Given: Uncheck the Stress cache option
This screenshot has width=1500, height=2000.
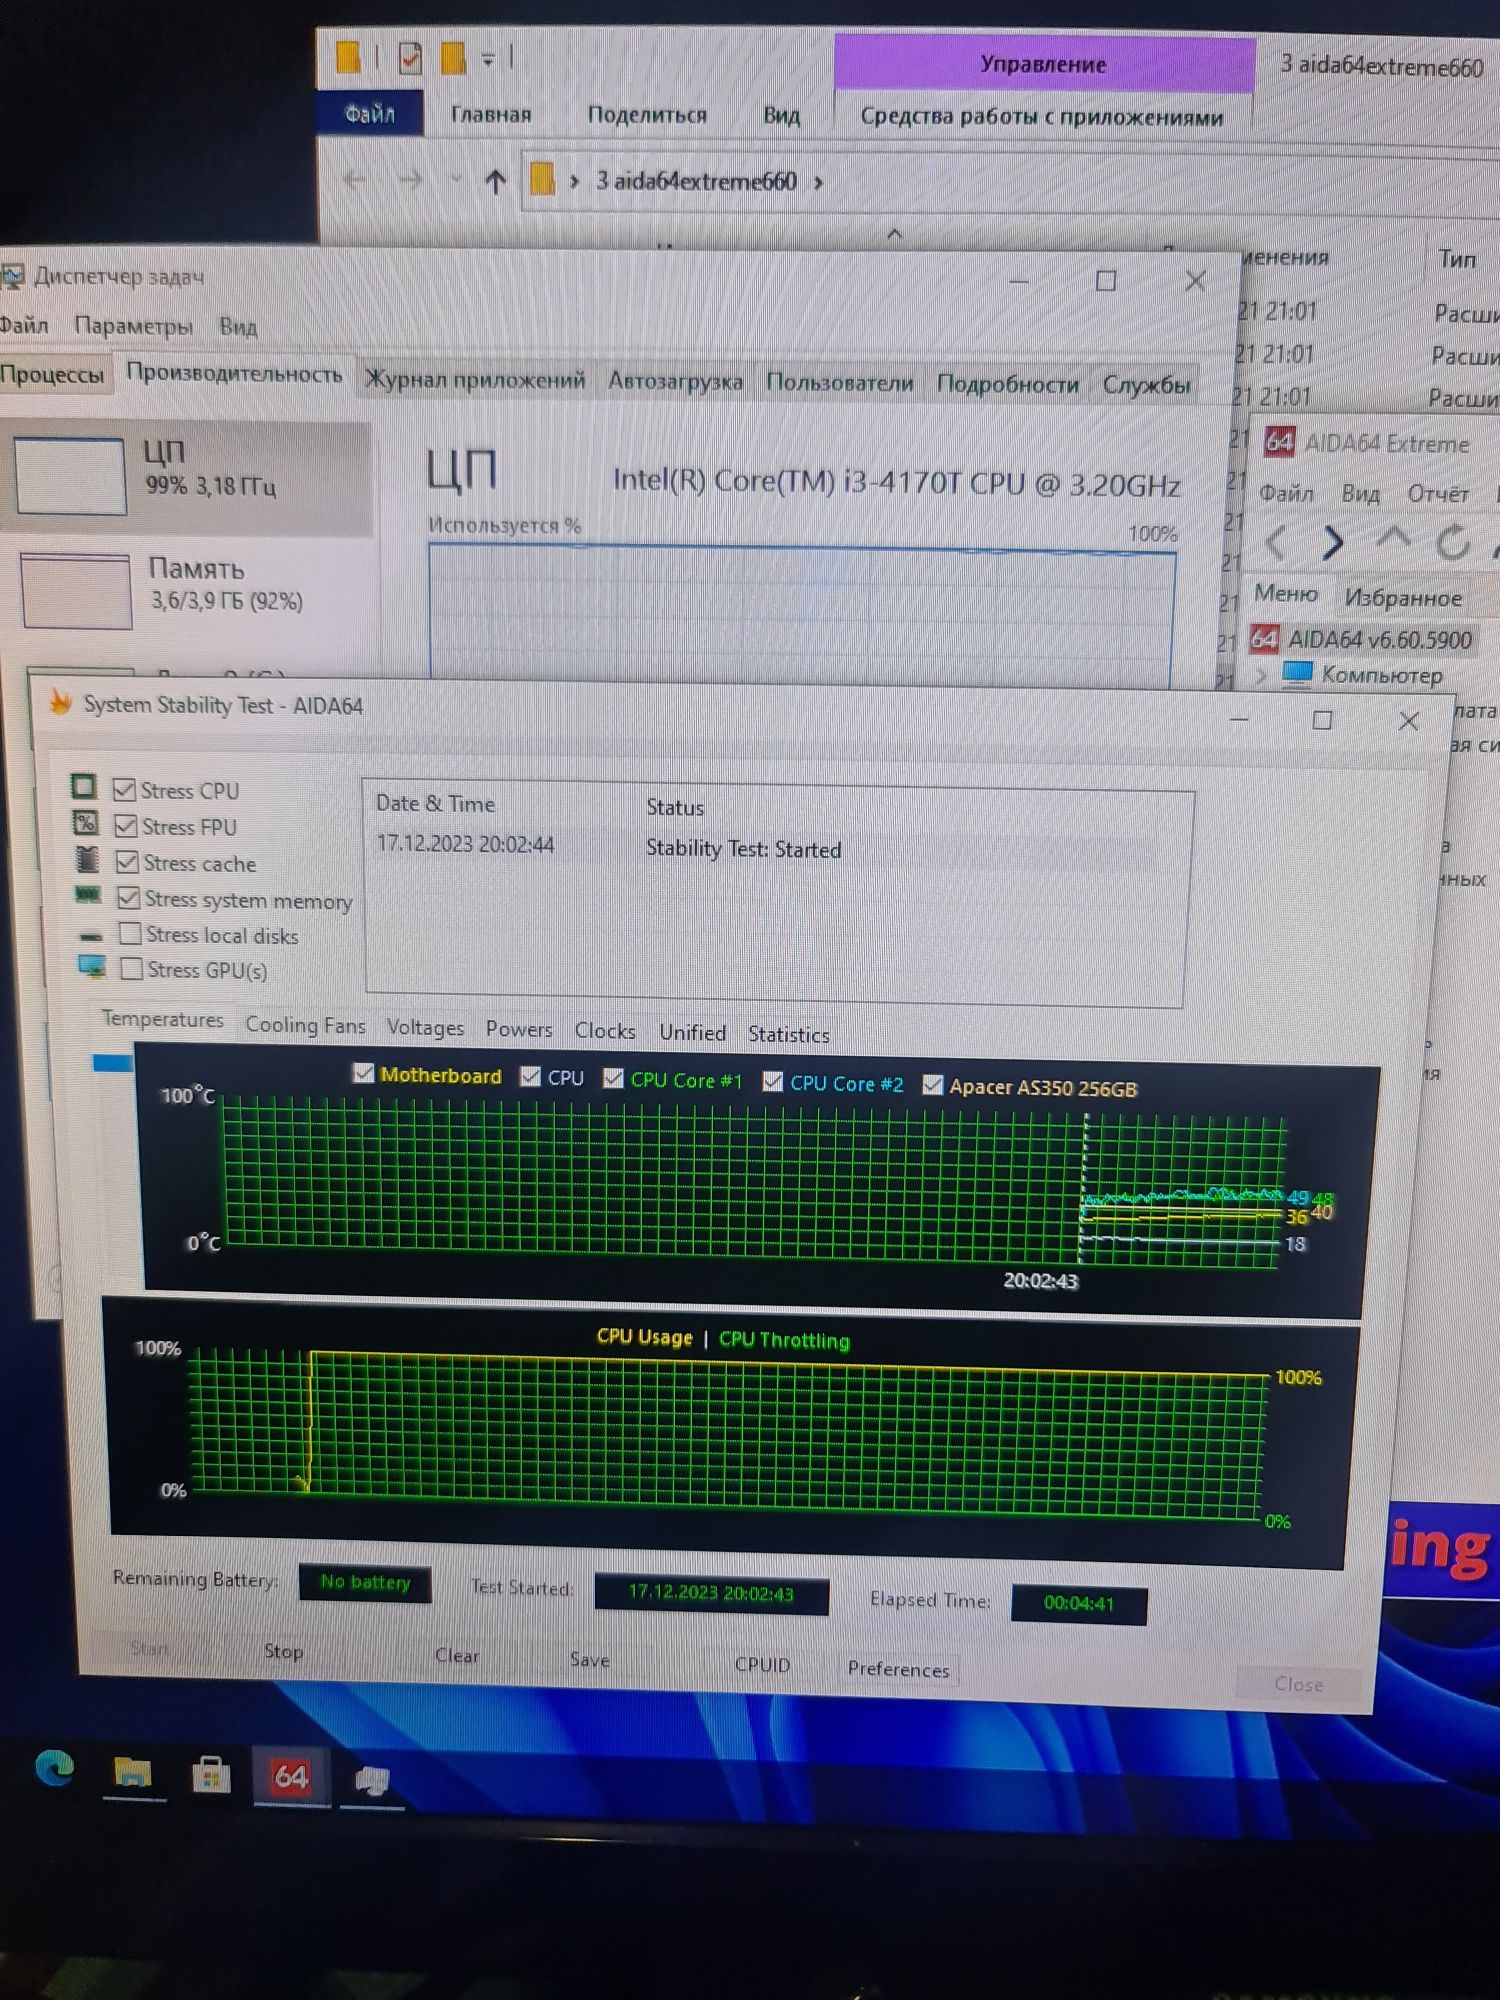Looking at the screenshot, I should pyautogui.click(x=127, y=862).
